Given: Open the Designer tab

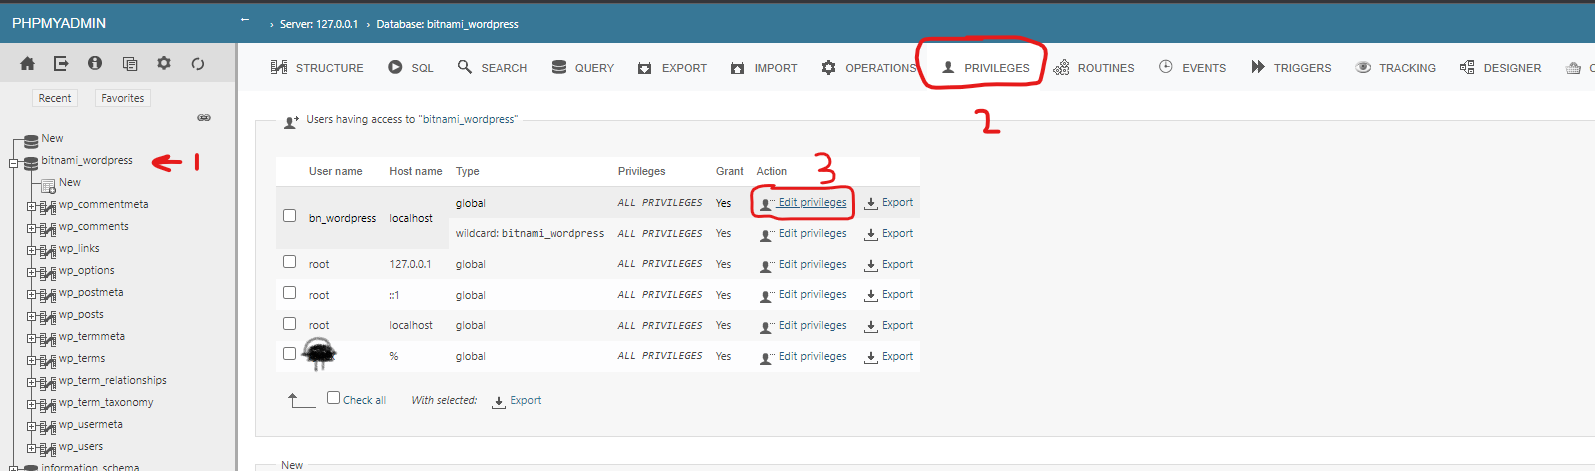Looking at the screenshot, I should click(1500, 68).
